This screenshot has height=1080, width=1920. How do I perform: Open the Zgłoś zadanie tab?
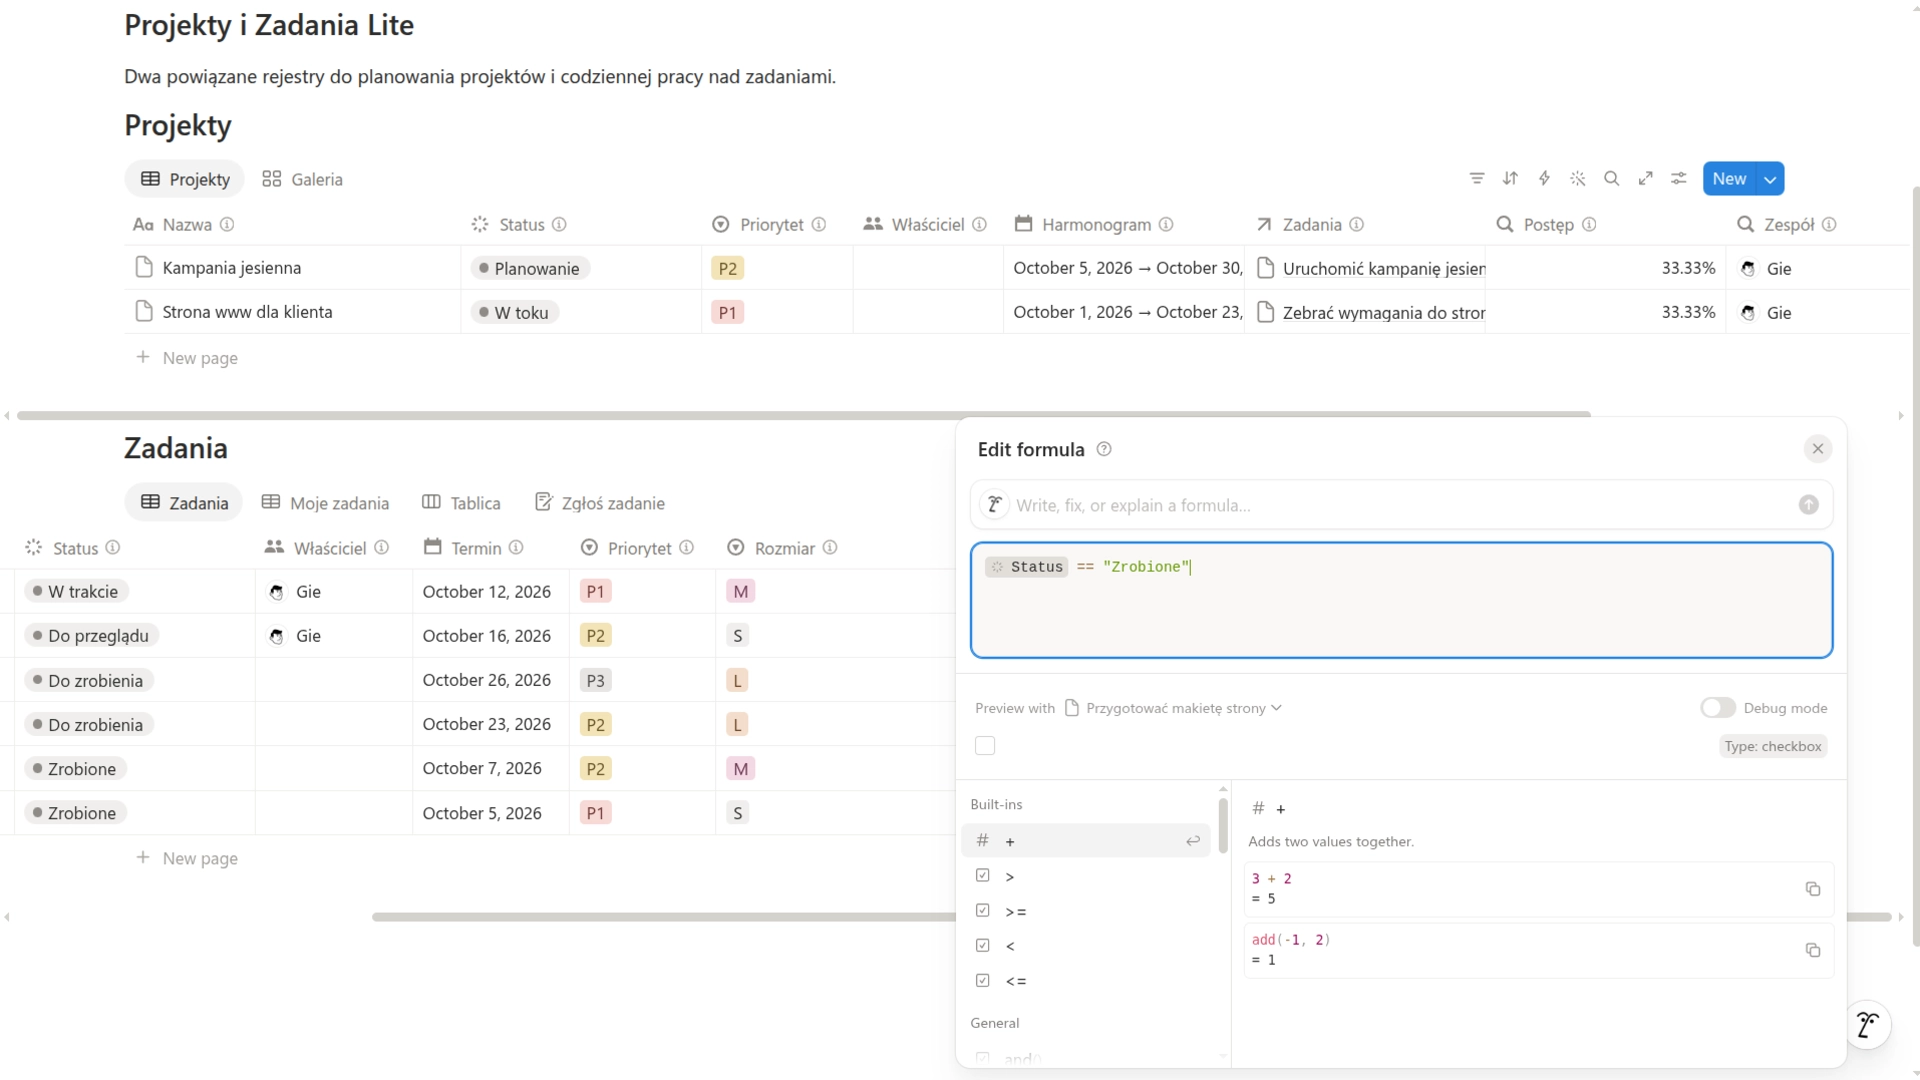click(600, 503)
